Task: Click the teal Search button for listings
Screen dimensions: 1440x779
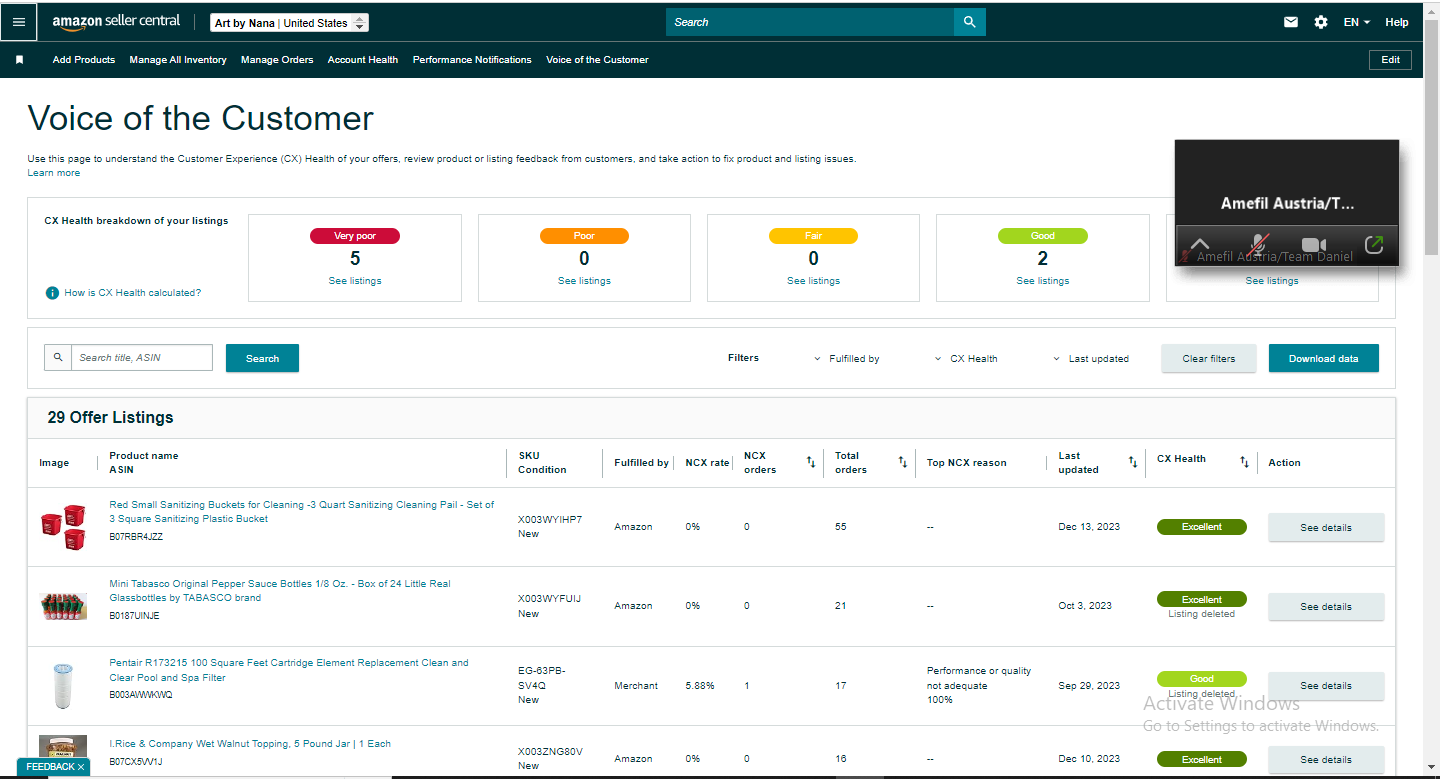Action: point(262,358)
